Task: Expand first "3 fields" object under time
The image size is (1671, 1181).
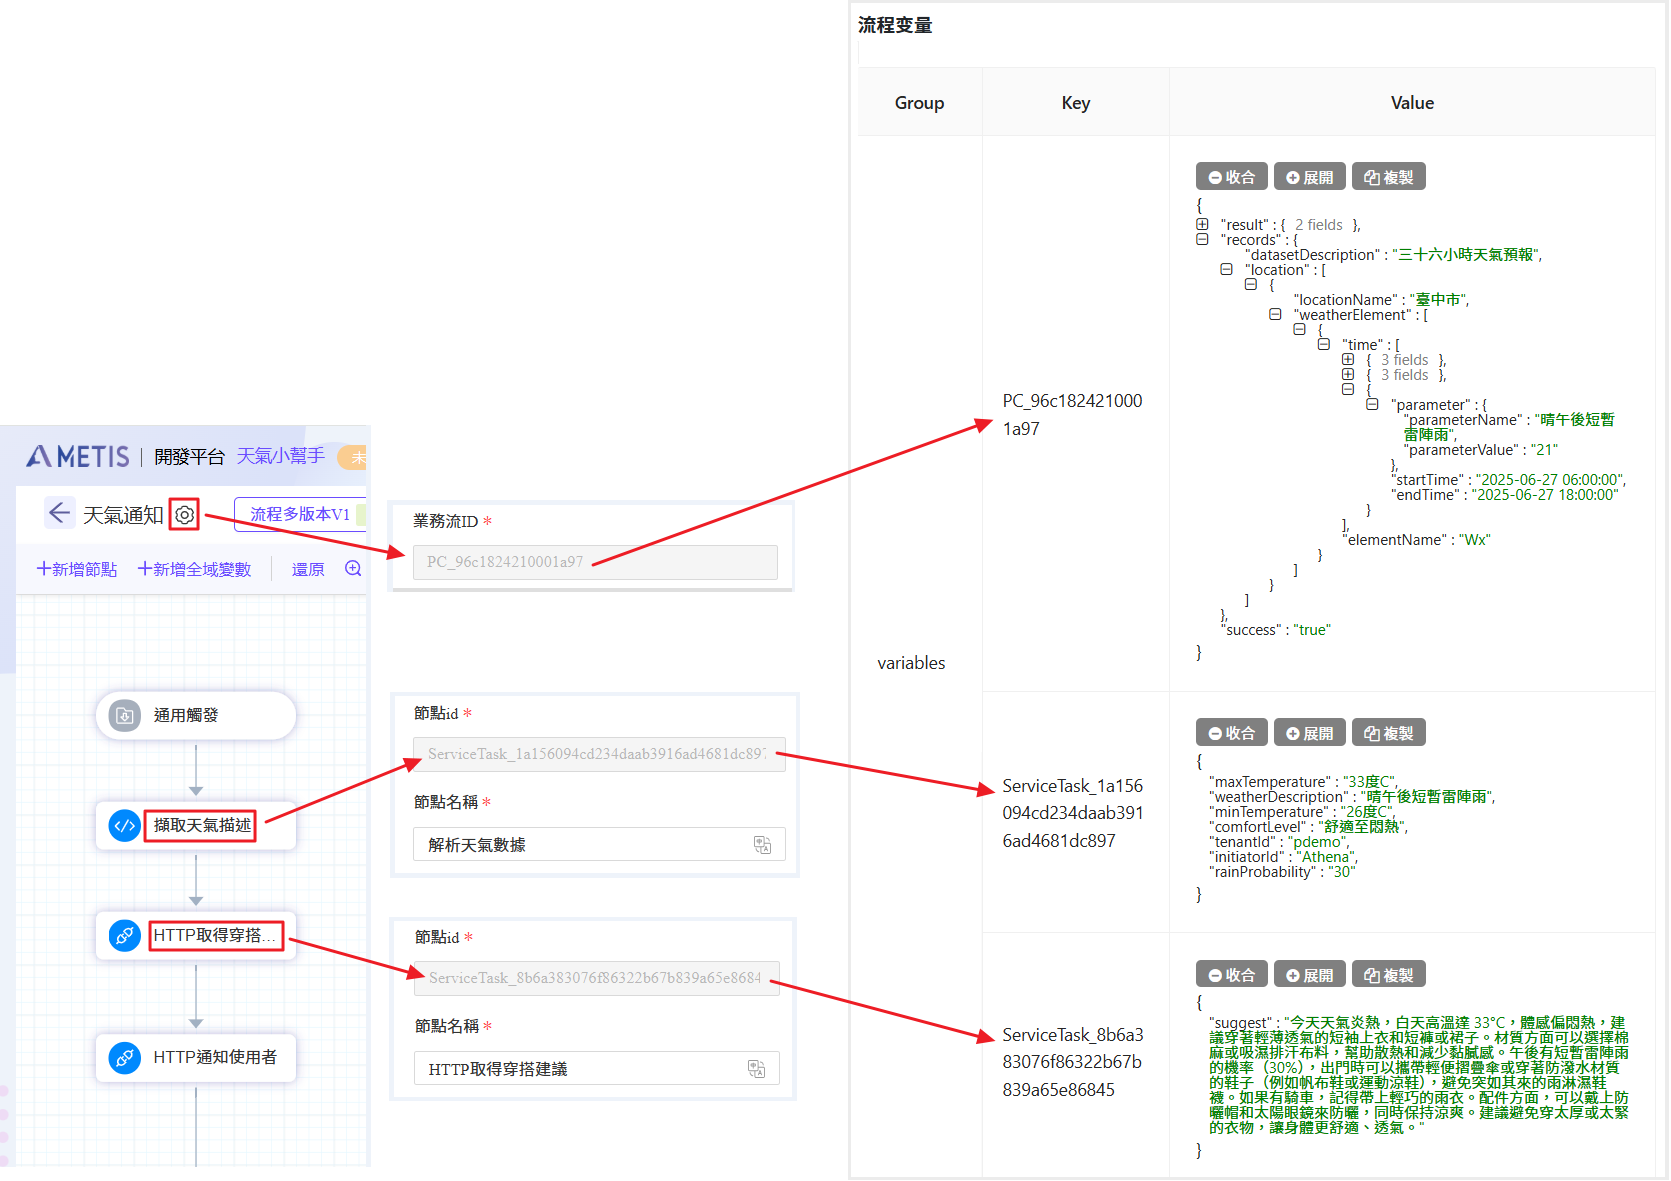Action: tap(1348, 359)
